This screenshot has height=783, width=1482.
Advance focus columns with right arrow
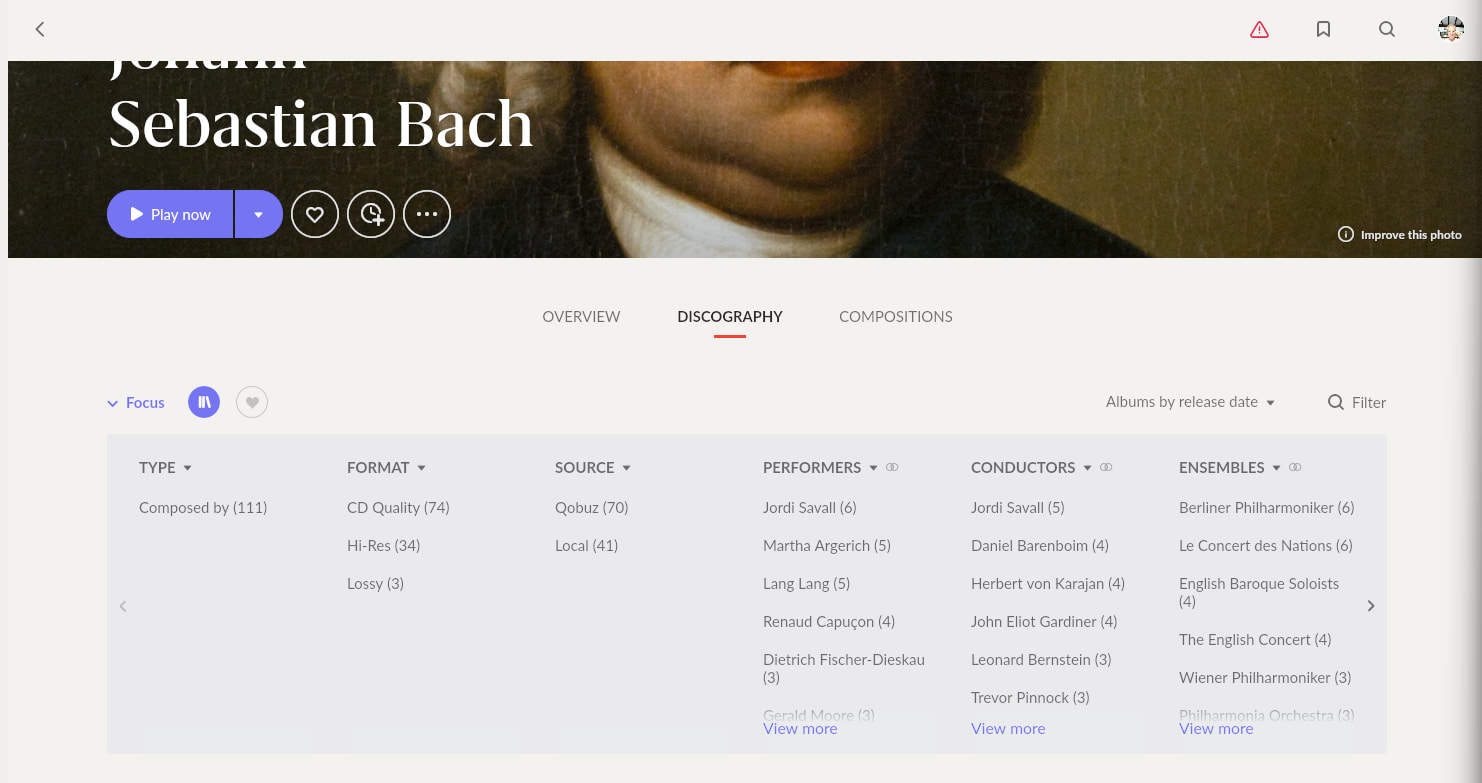tap(1371, 606)
